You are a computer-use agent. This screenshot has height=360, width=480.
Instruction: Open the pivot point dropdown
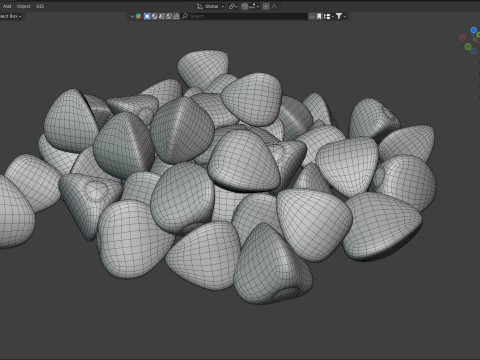(233, 6)
